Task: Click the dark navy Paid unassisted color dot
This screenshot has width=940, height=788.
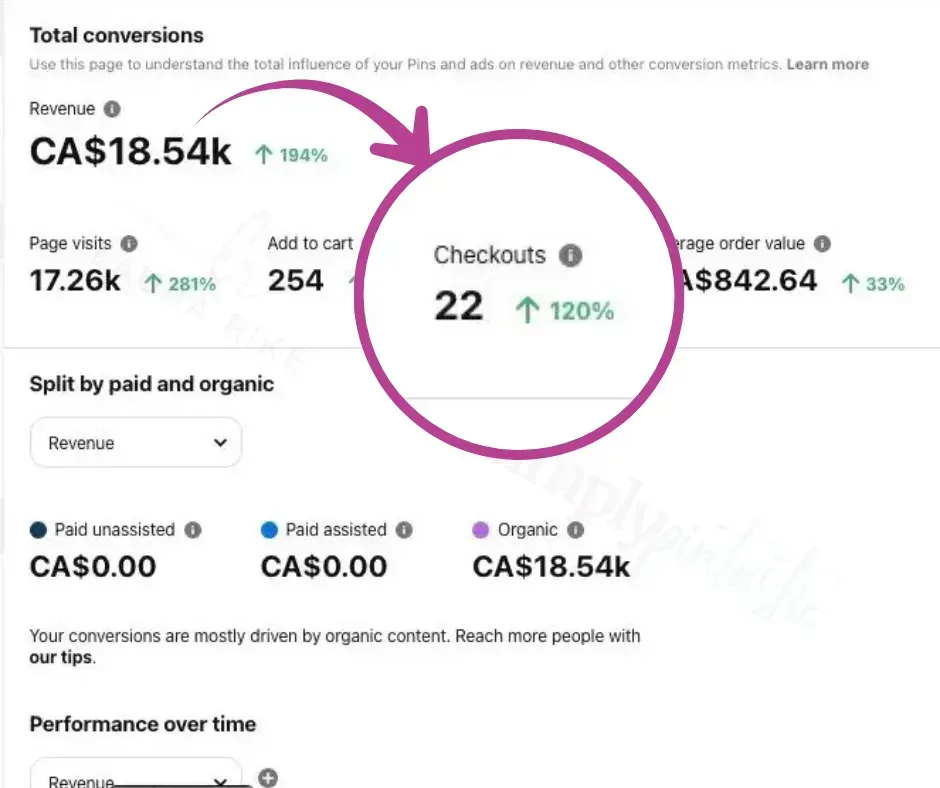Action: pyautogui.click(x=38, y=531)
